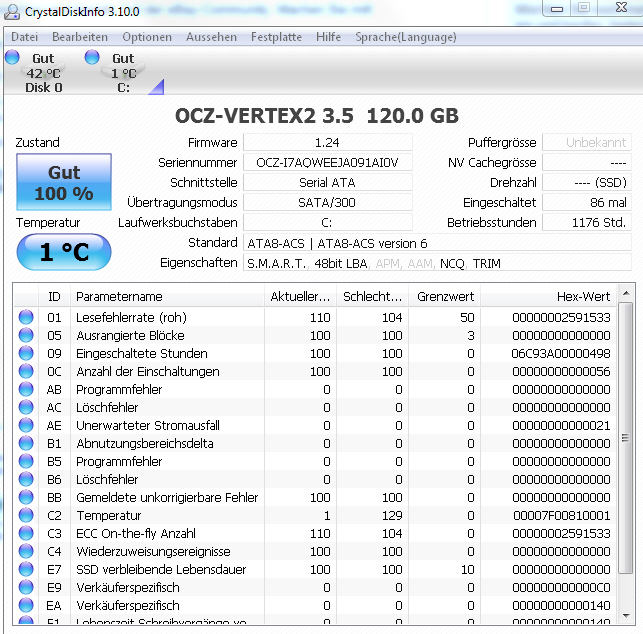Click the serial number field OCZ-I7AQWEEJA091AI0V

coord(327,162)
